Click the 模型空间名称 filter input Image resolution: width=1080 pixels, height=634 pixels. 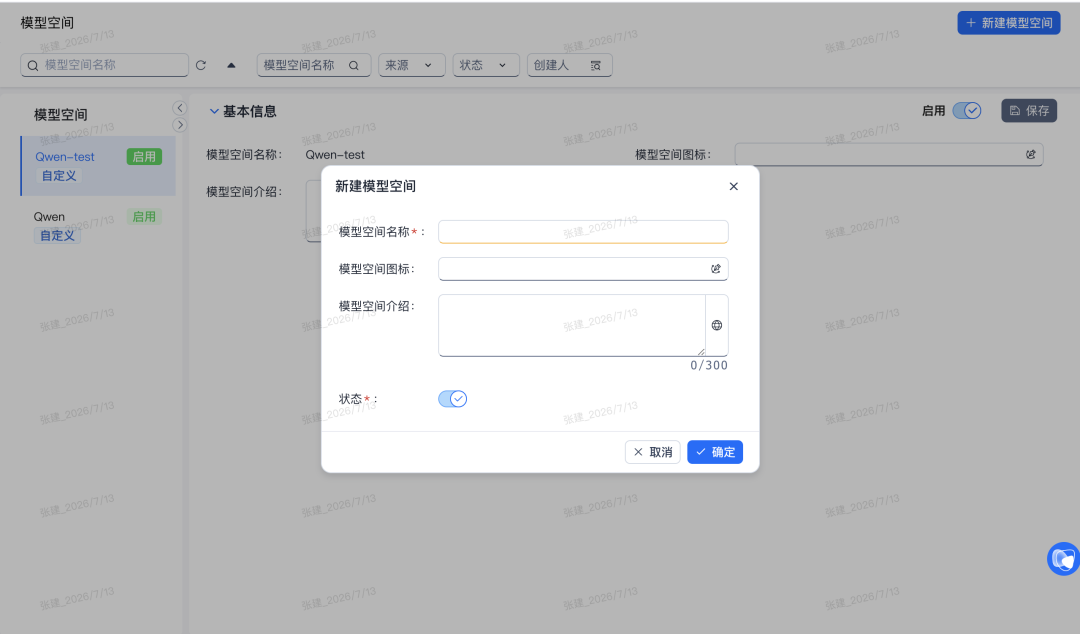coord(314,65)
